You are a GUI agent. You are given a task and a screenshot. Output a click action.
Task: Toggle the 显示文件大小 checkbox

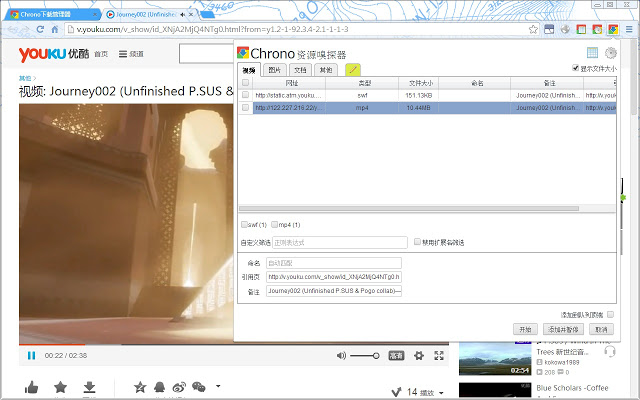[576, 68]
